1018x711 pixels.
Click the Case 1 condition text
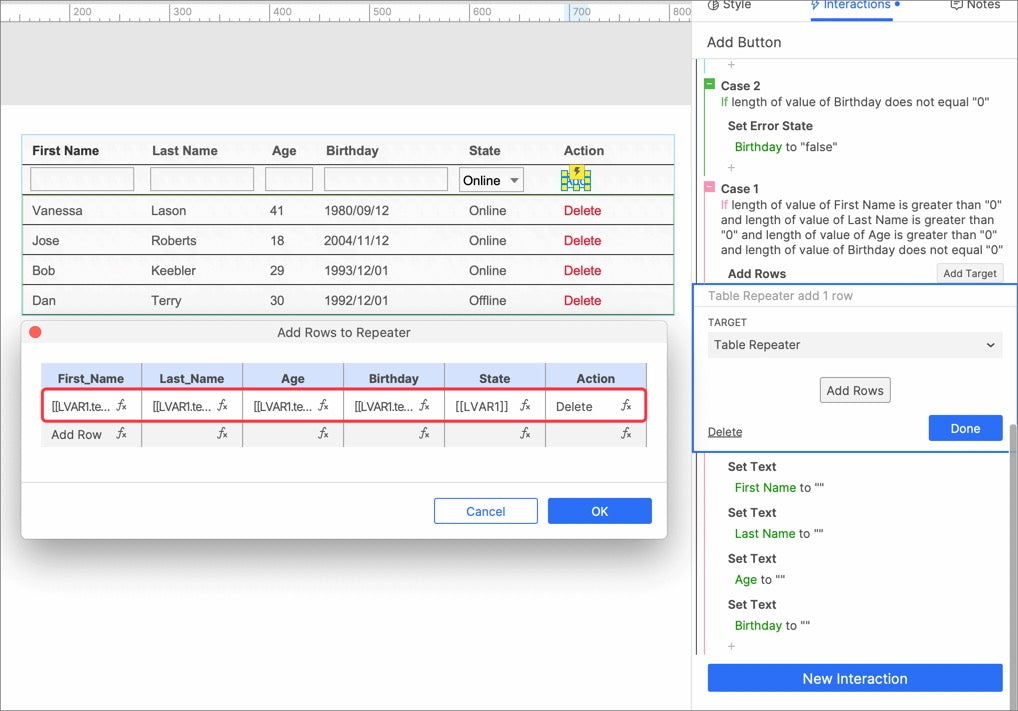[x=862, y=227]
